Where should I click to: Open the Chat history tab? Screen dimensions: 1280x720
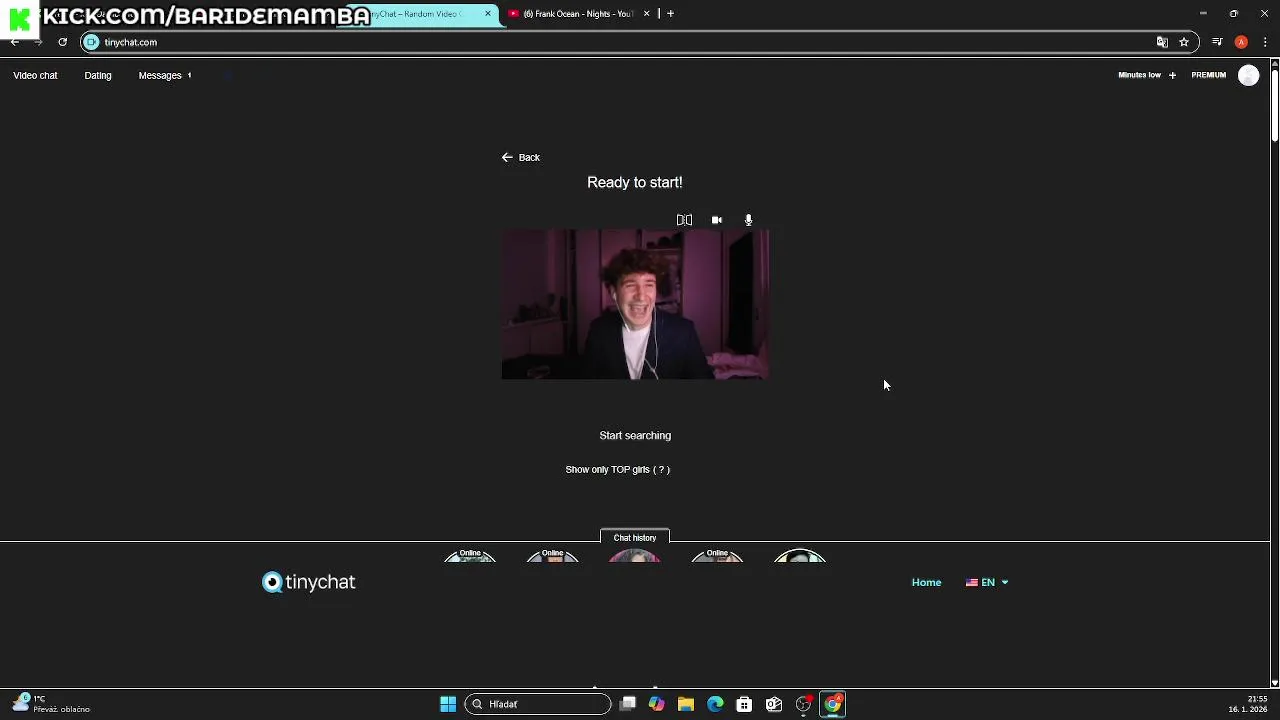tap(635, 538)
